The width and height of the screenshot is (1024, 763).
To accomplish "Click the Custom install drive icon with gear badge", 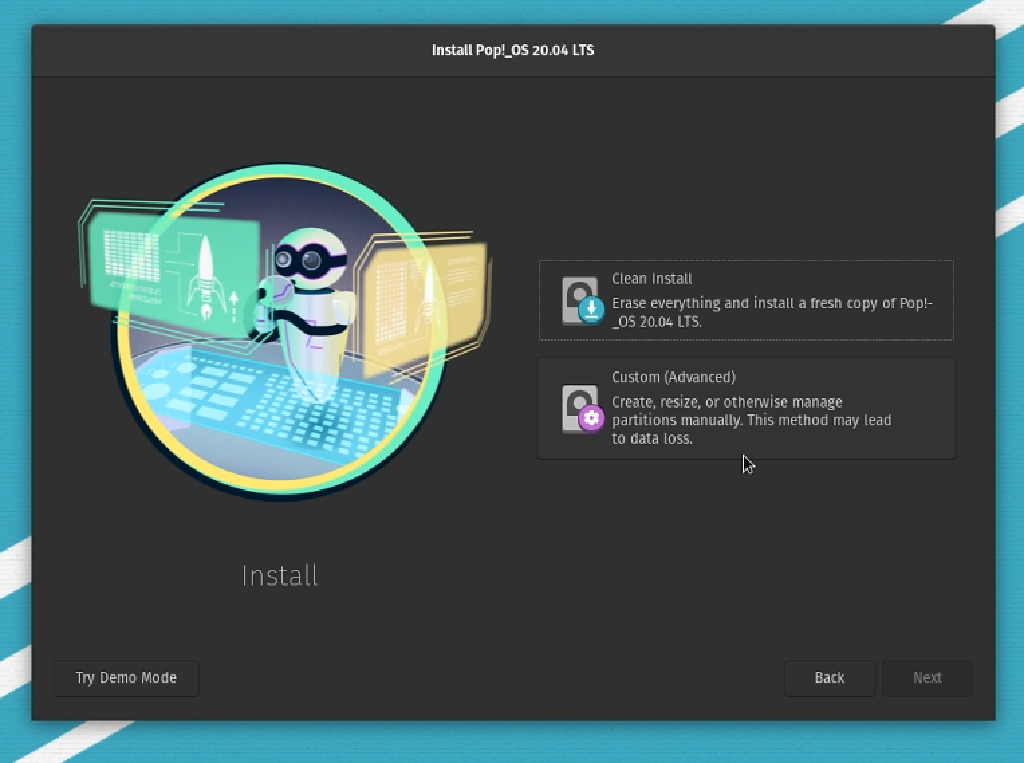I will pyautogui.click(x=580, y=408).
